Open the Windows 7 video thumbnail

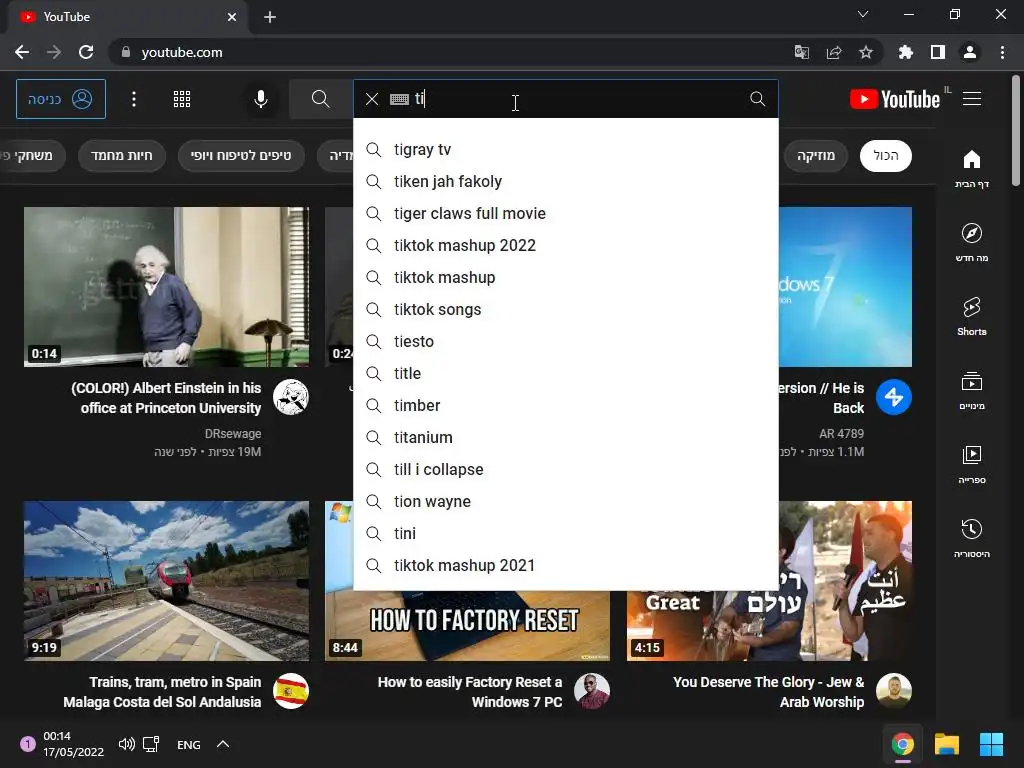click(845, 287)
